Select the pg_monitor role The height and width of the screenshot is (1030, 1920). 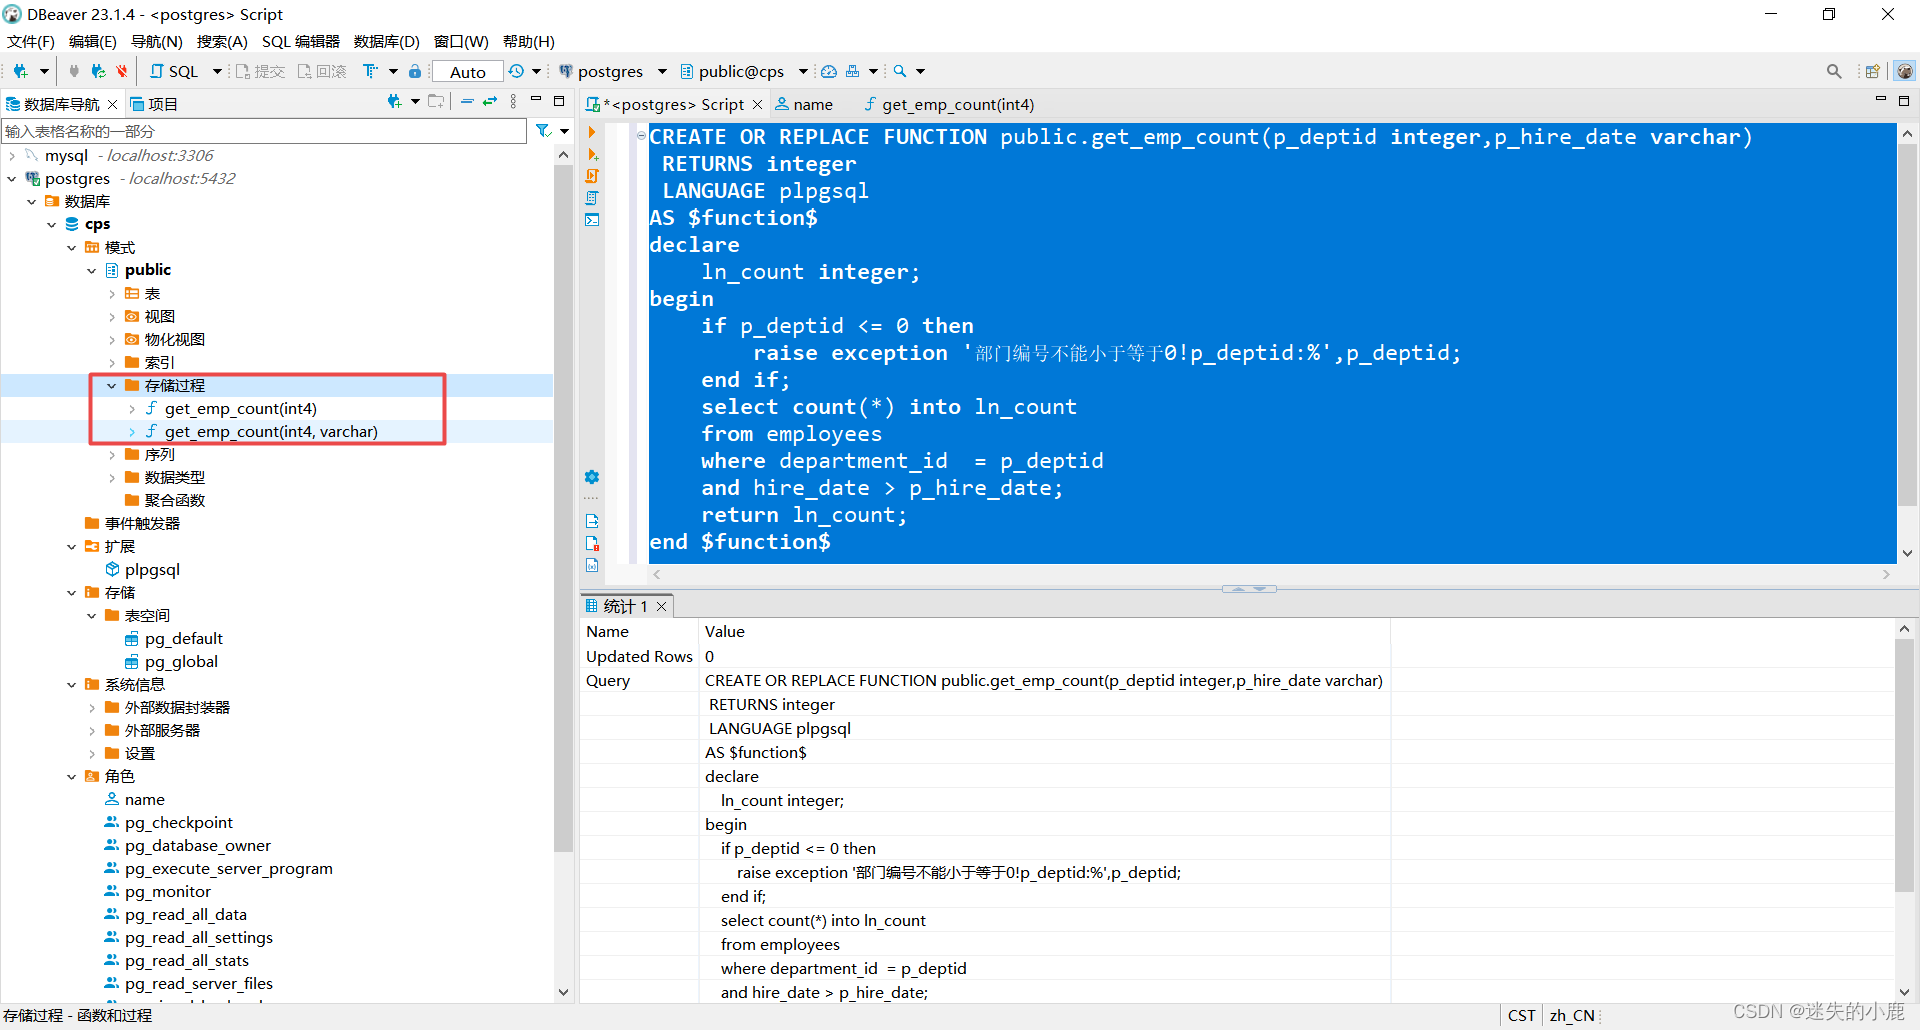coord(167,891)
